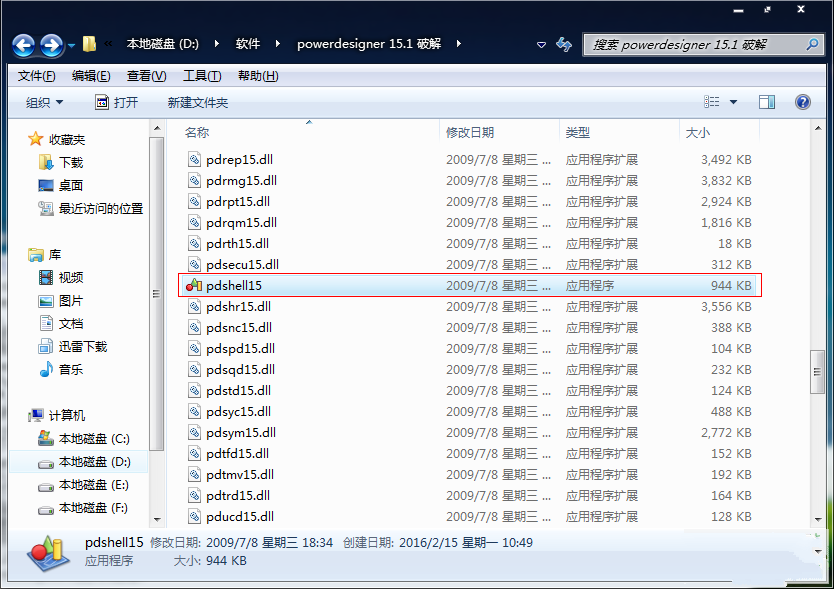Select 本地磁盘 (D:) in address breadcrumb
Image resolution: width=834 pixels, height=589 pixels.
(162, 44)
